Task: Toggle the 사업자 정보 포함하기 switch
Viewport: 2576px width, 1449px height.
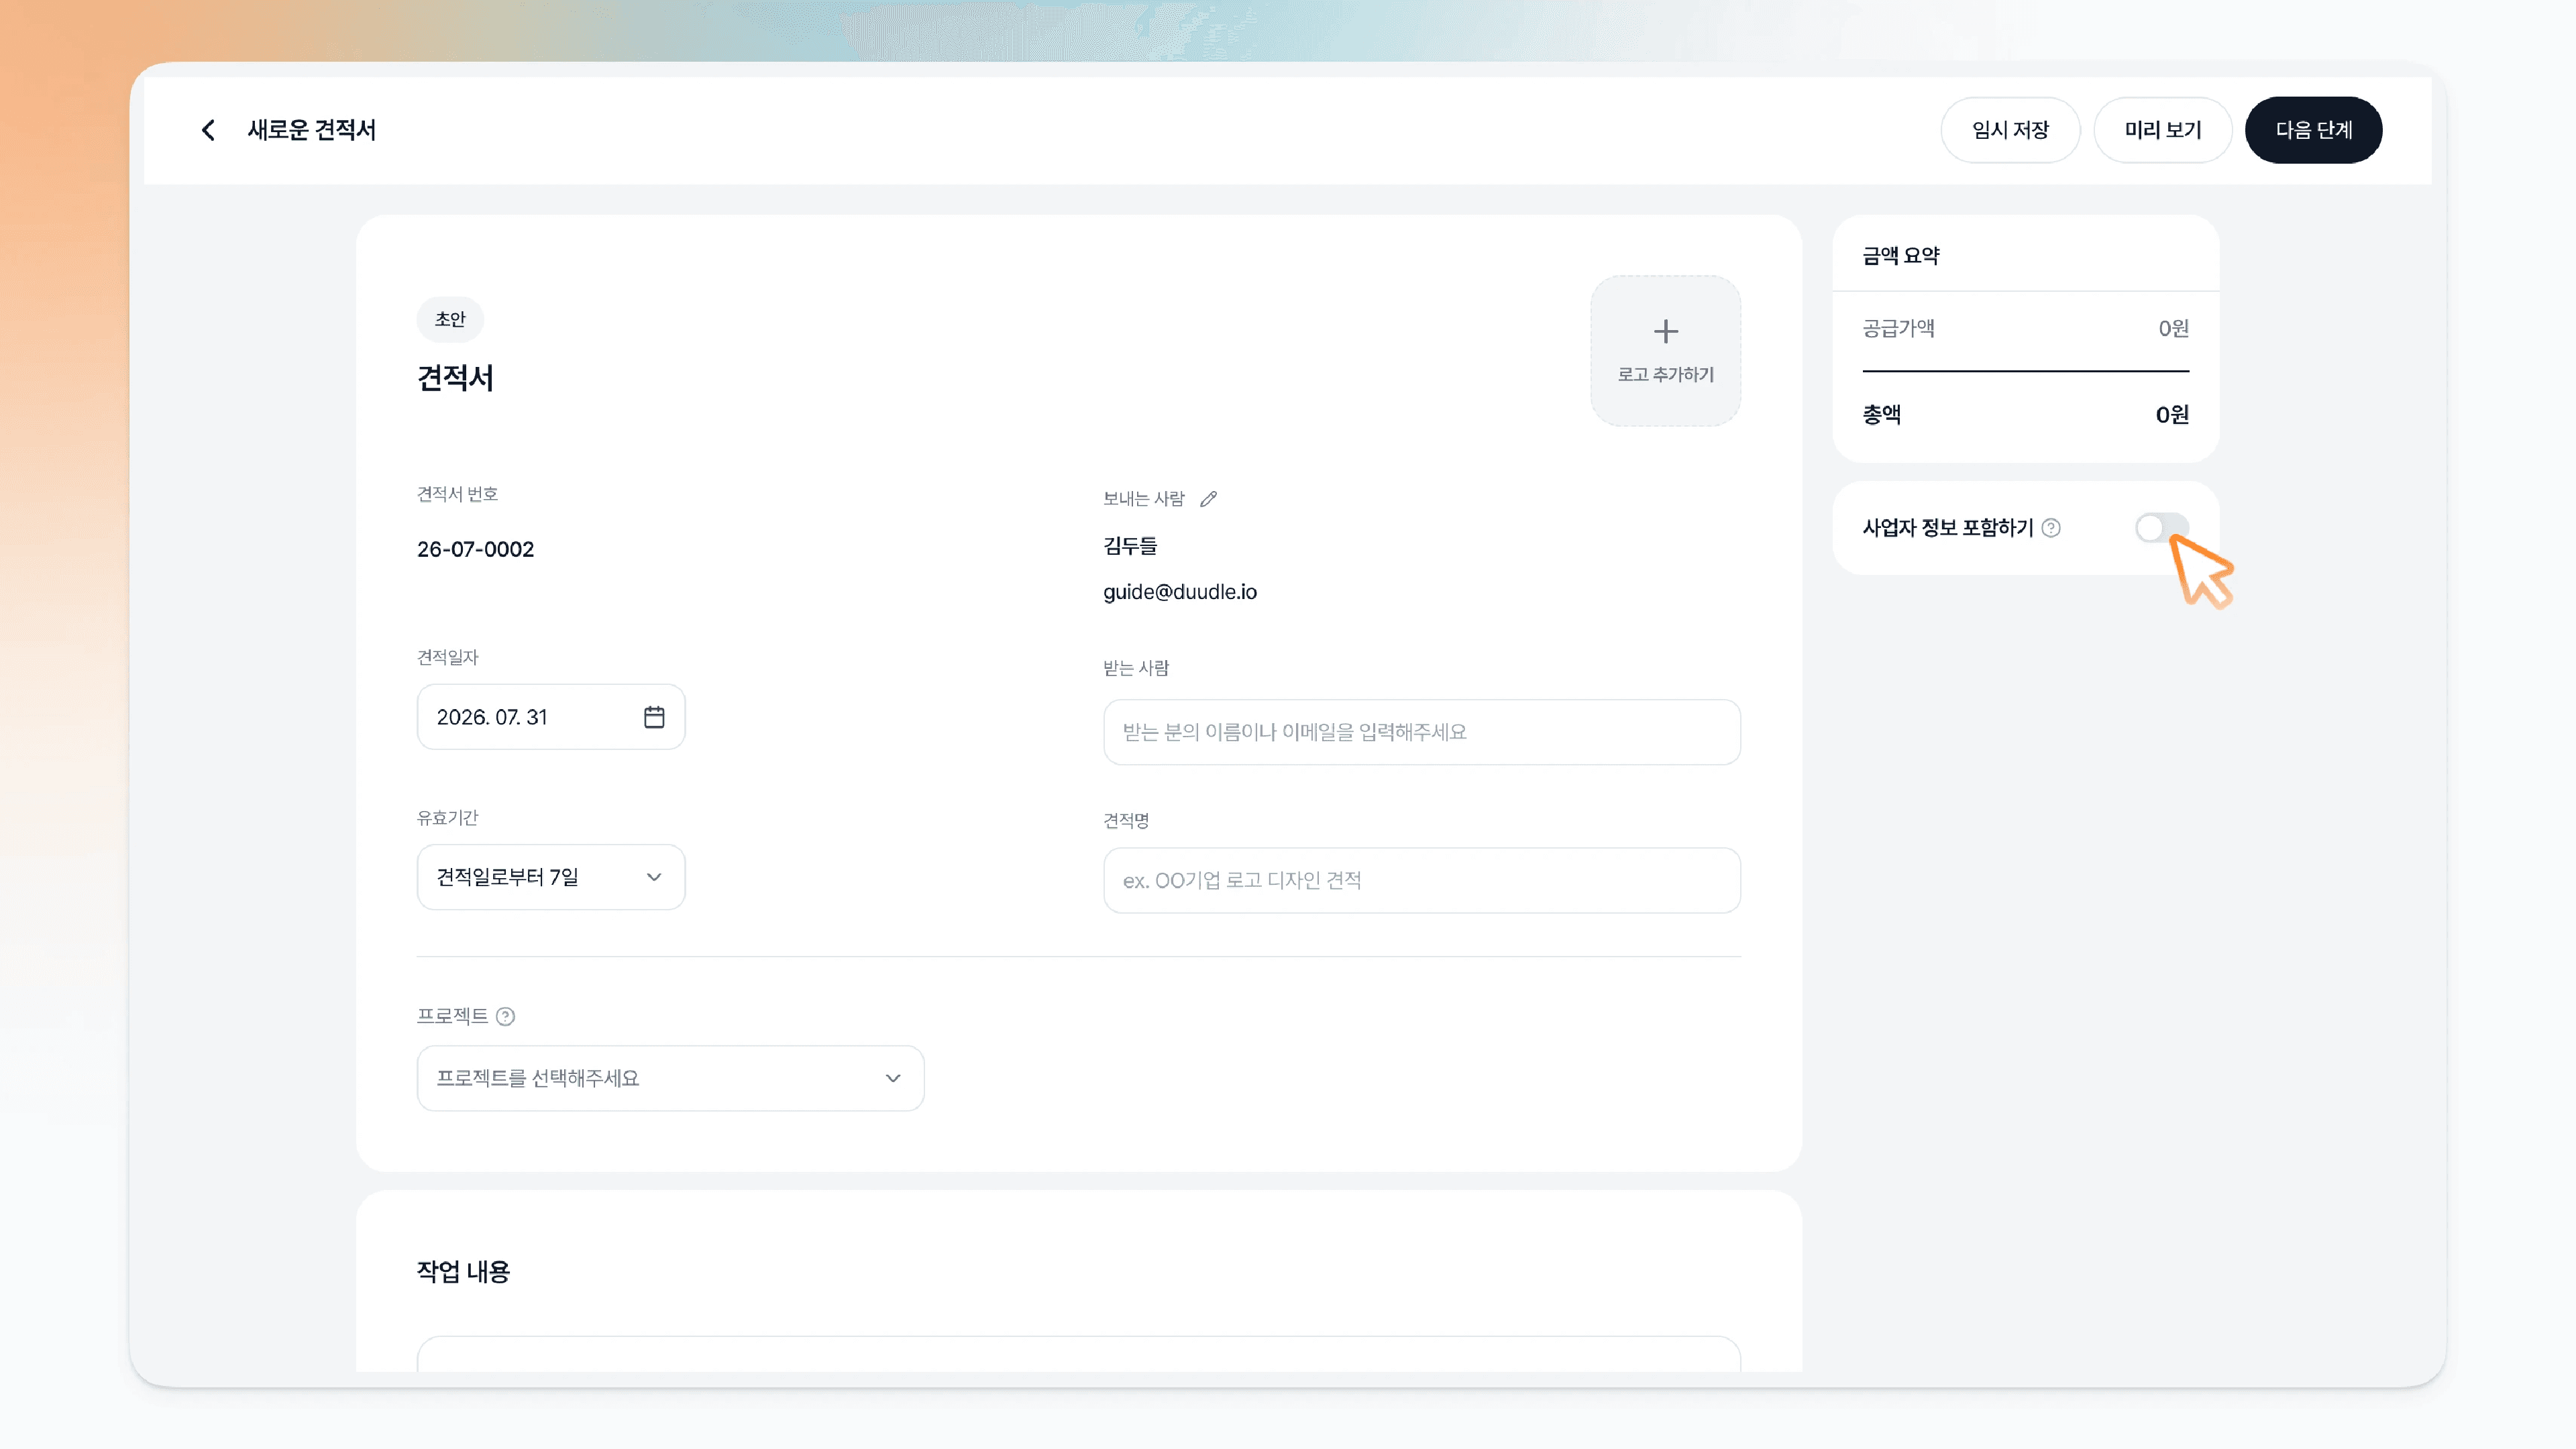Action: (x=2161, y=527)
